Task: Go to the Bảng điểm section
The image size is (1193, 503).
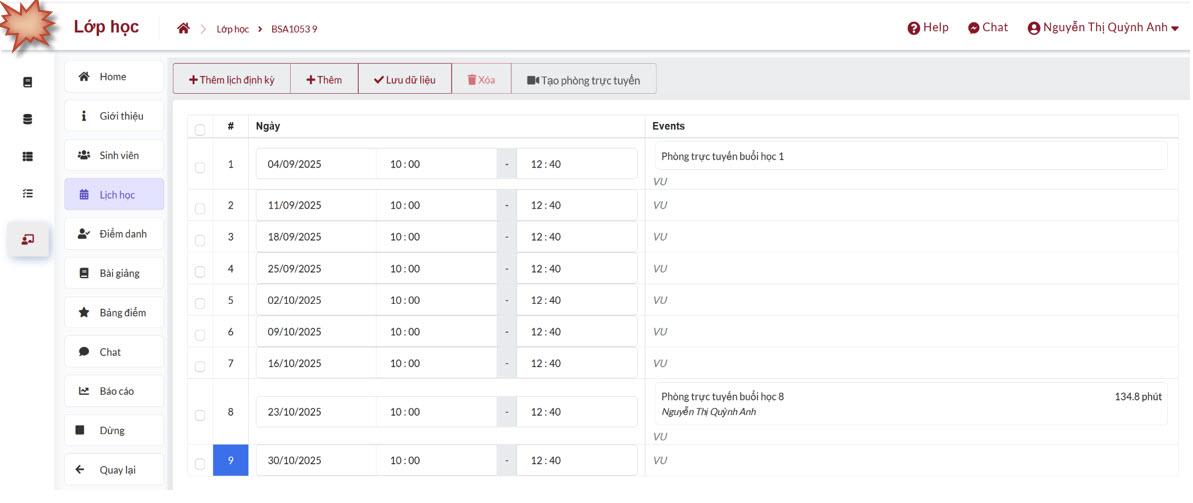Action: click(114, 313)
